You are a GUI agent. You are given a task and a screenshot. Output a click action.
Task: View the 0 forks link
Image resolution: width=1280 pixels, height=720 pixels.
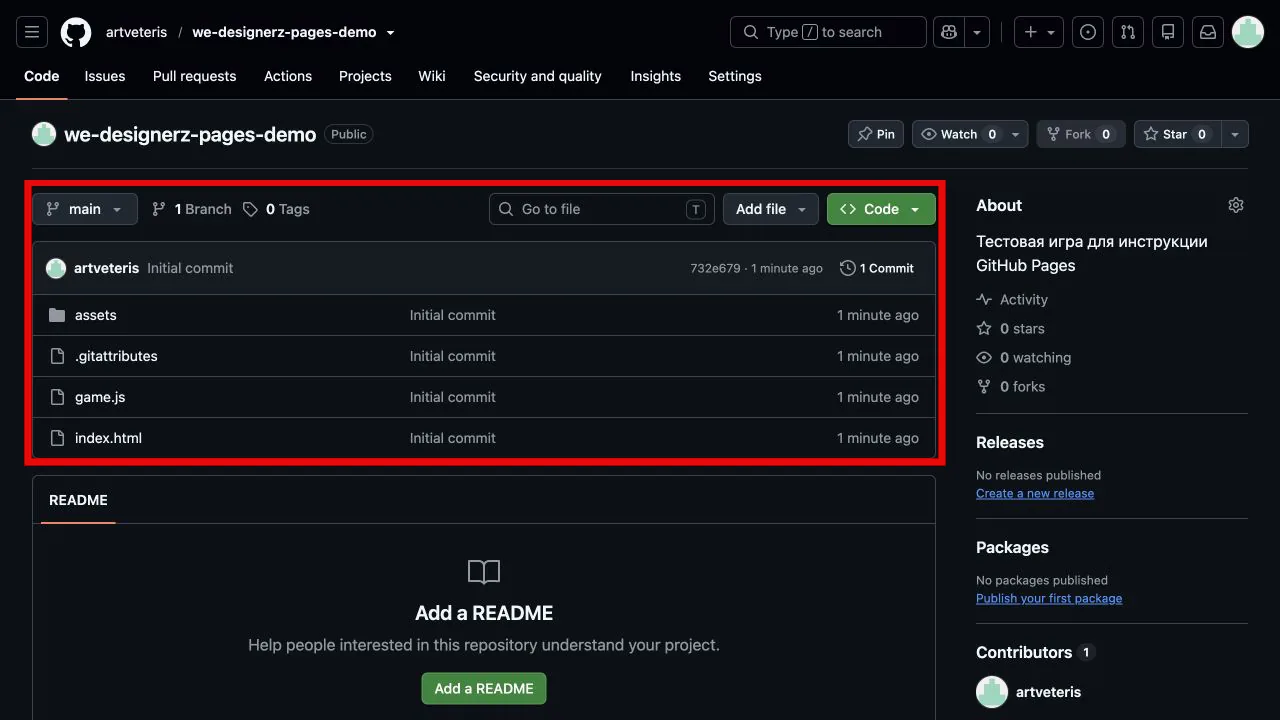(x=1011, y=386)
